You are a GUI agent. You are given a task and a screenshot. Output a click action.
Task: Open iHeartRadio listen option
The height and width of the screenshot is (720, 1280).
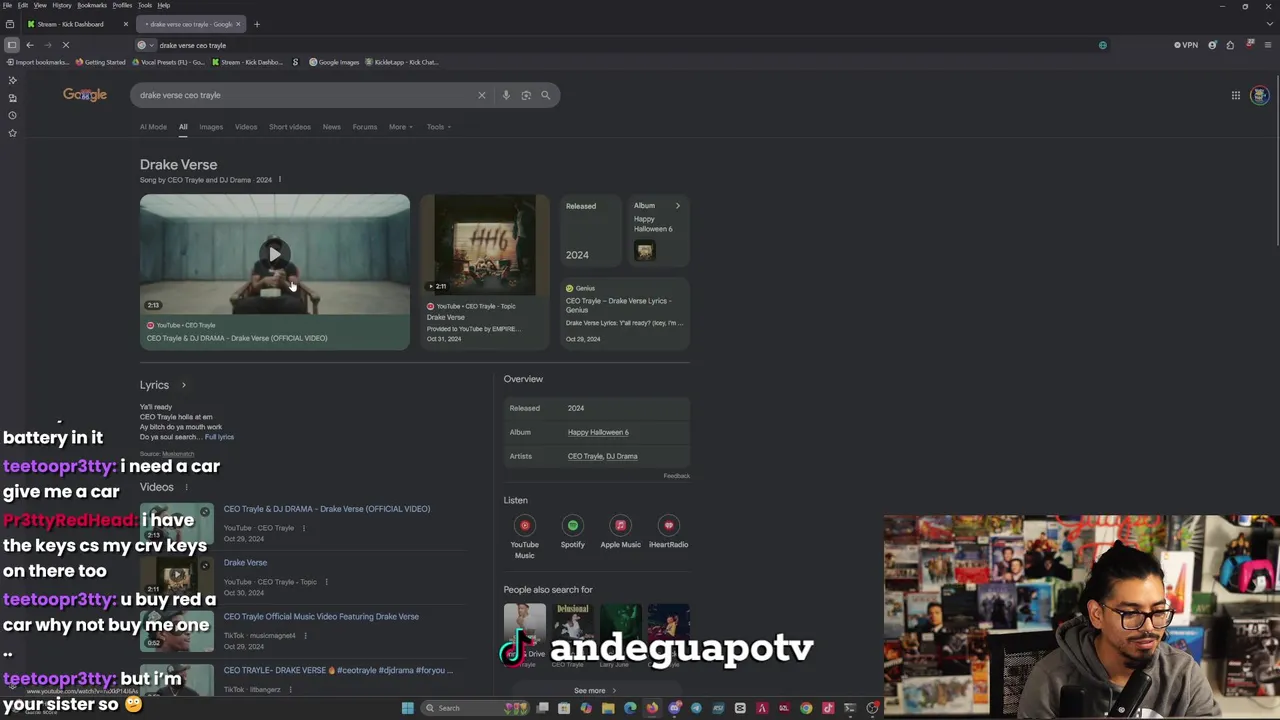(x=668, y=533)
